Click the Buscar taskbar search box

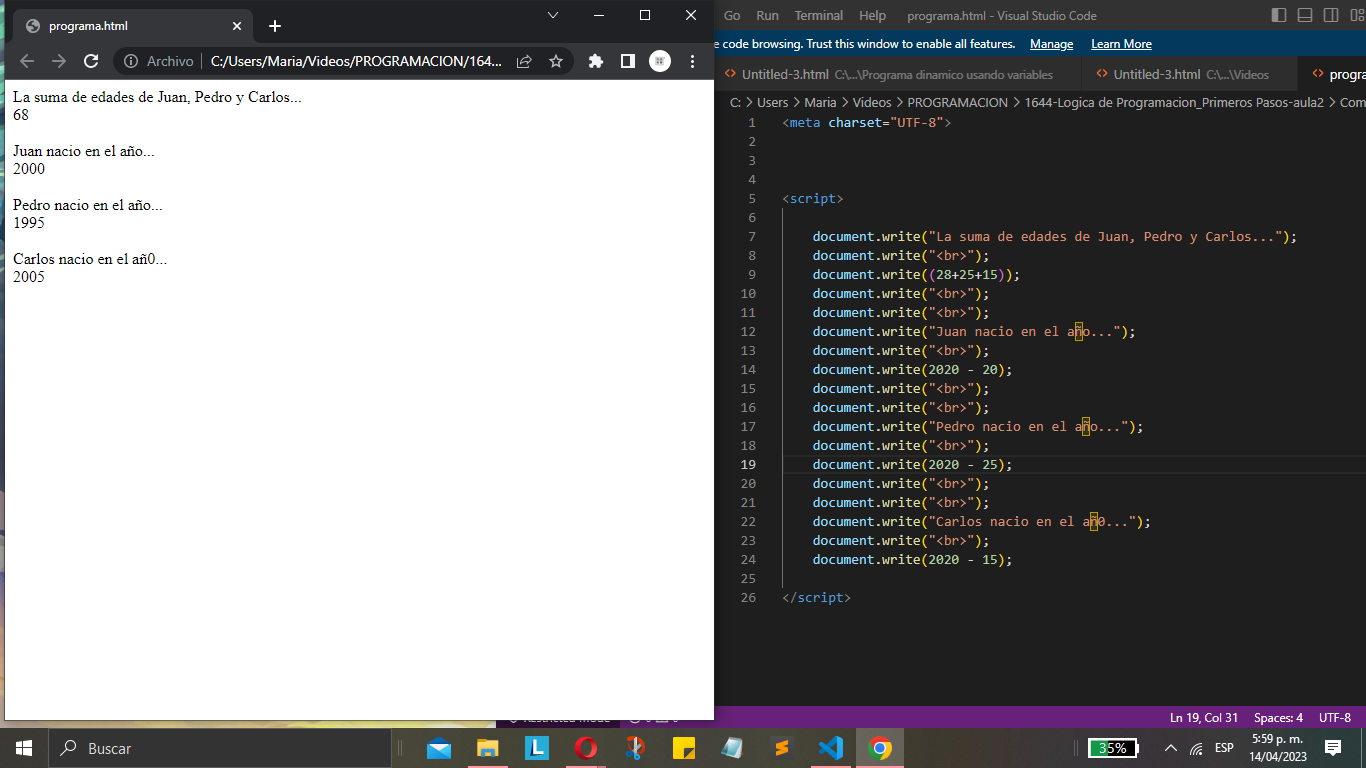pos(220,748)
